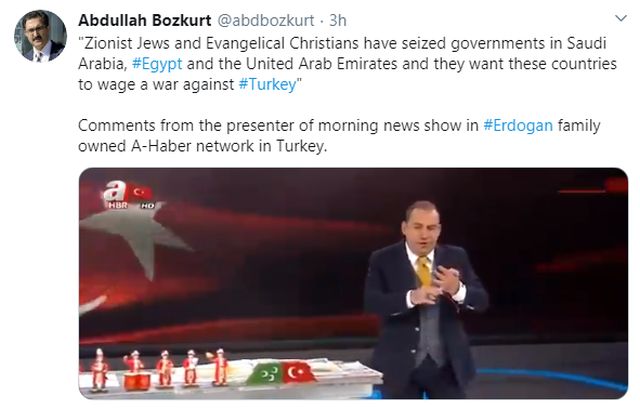Click the large star graphic in video
Screen dimensions: 640x409
[135, 237]
